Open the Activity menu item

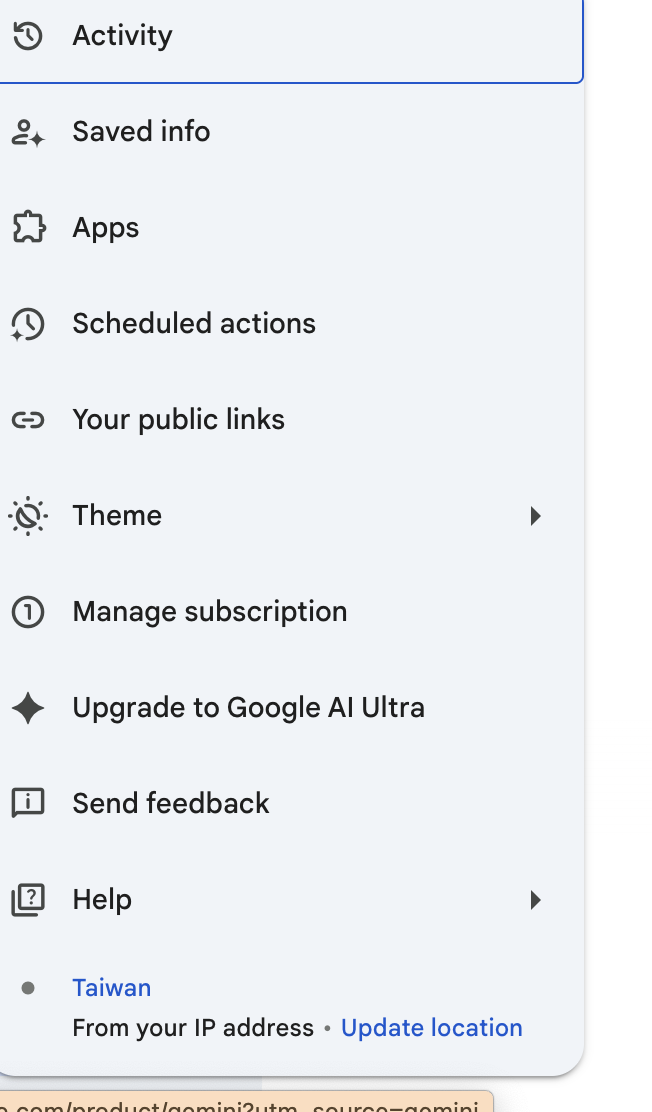coord(291,37)
